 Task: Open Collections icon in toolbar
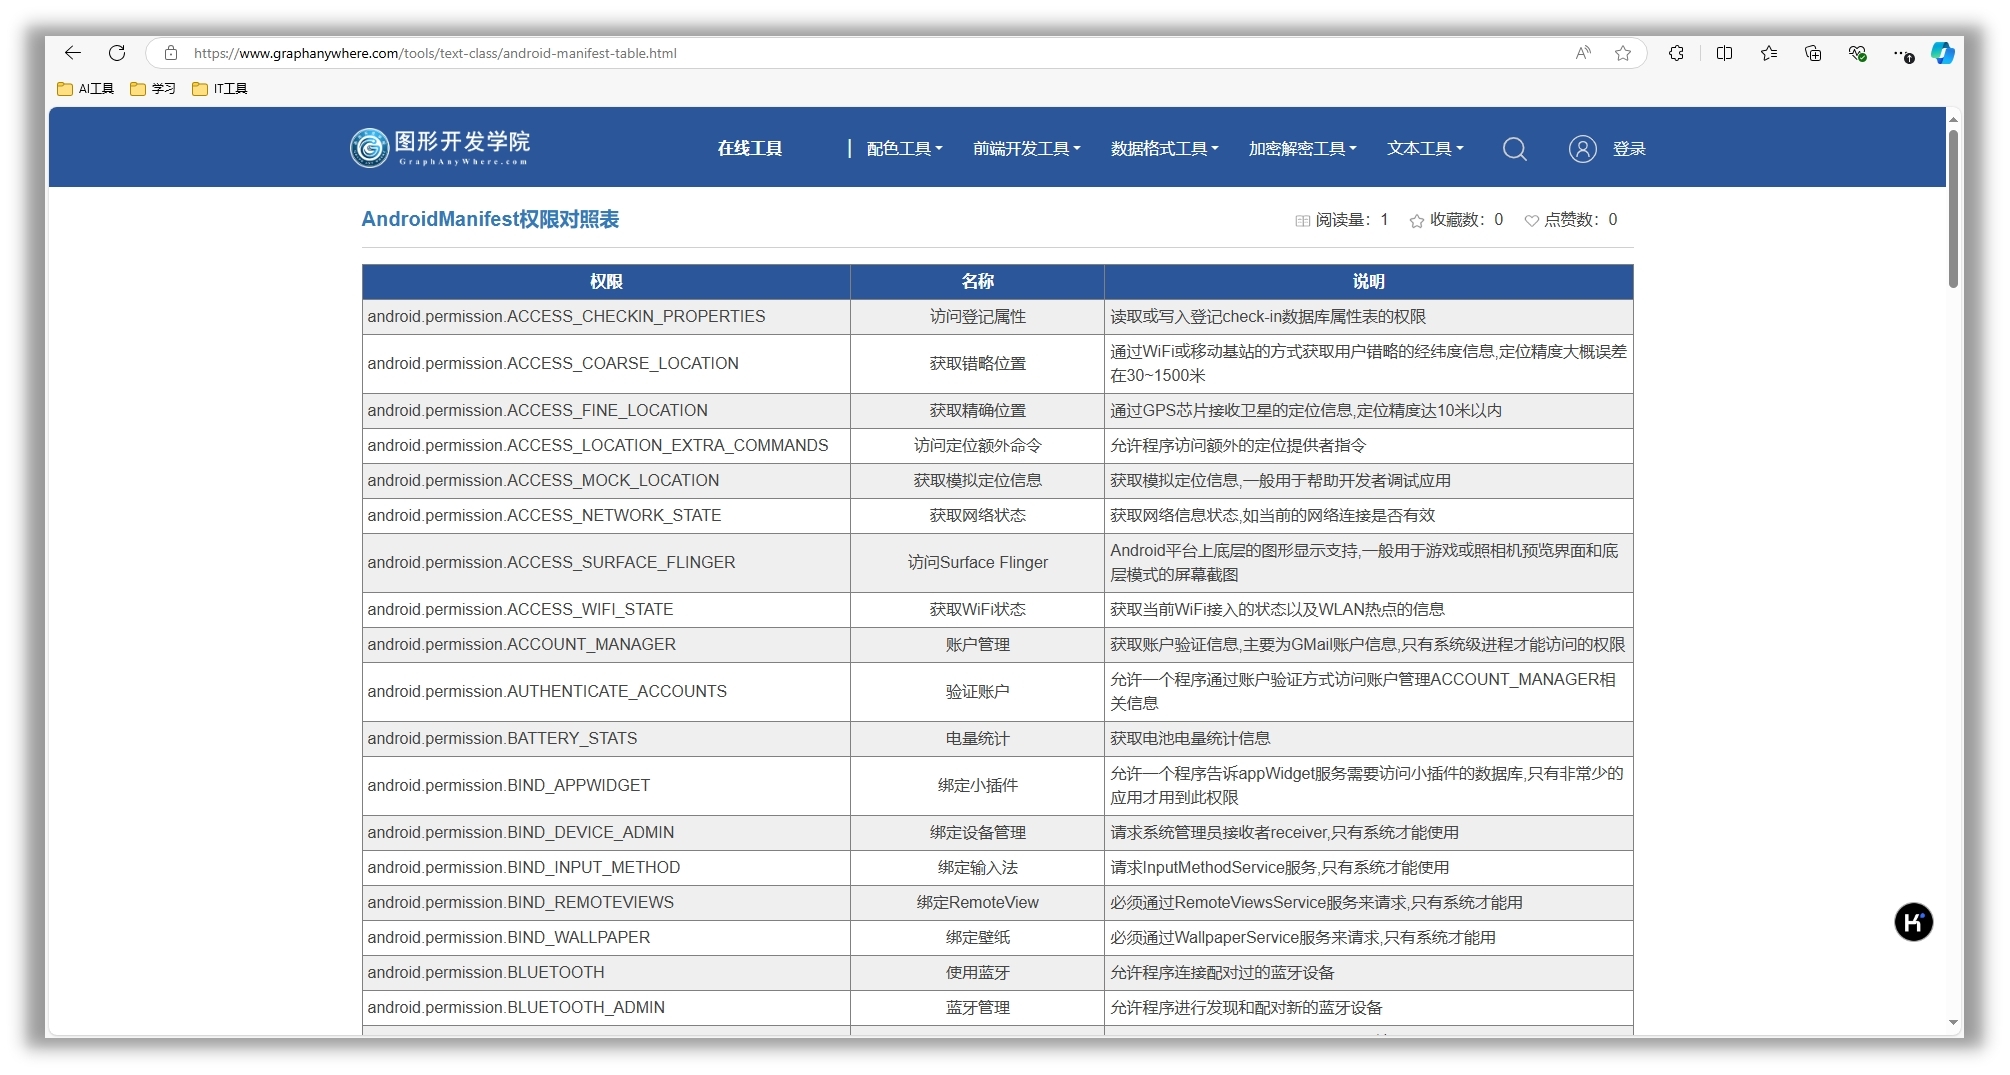(x=1813, y=53)
